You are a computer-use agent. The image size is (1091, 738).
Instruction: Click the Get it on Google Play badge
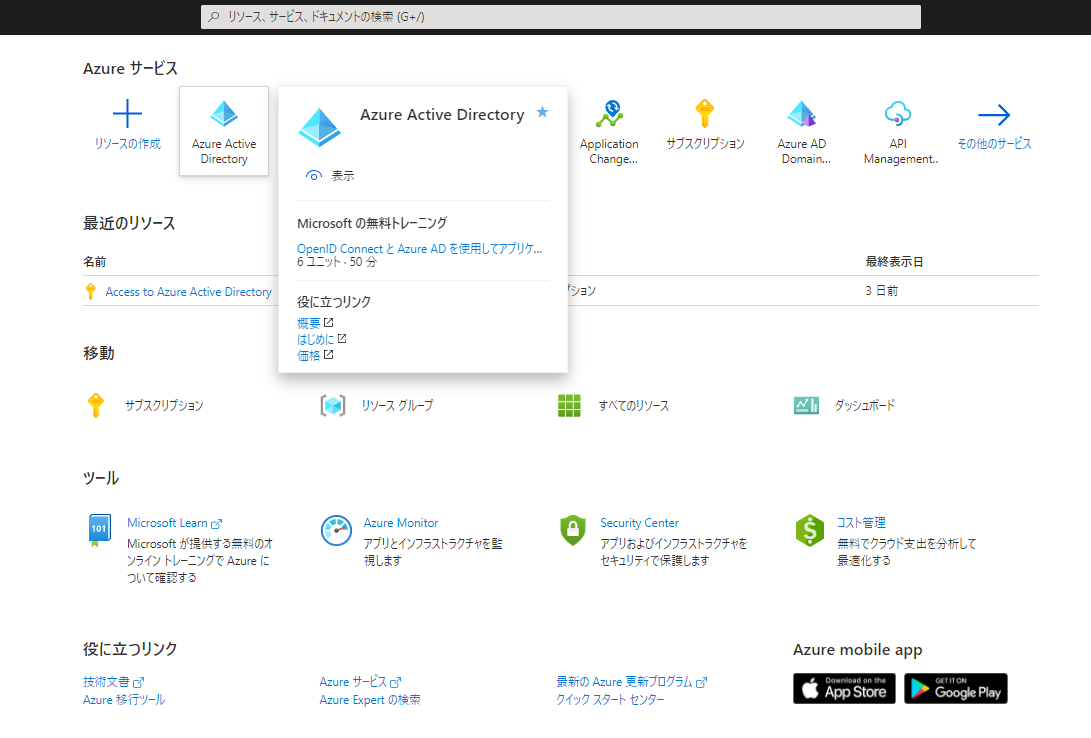pyautogui.click(x=956, y=689)
